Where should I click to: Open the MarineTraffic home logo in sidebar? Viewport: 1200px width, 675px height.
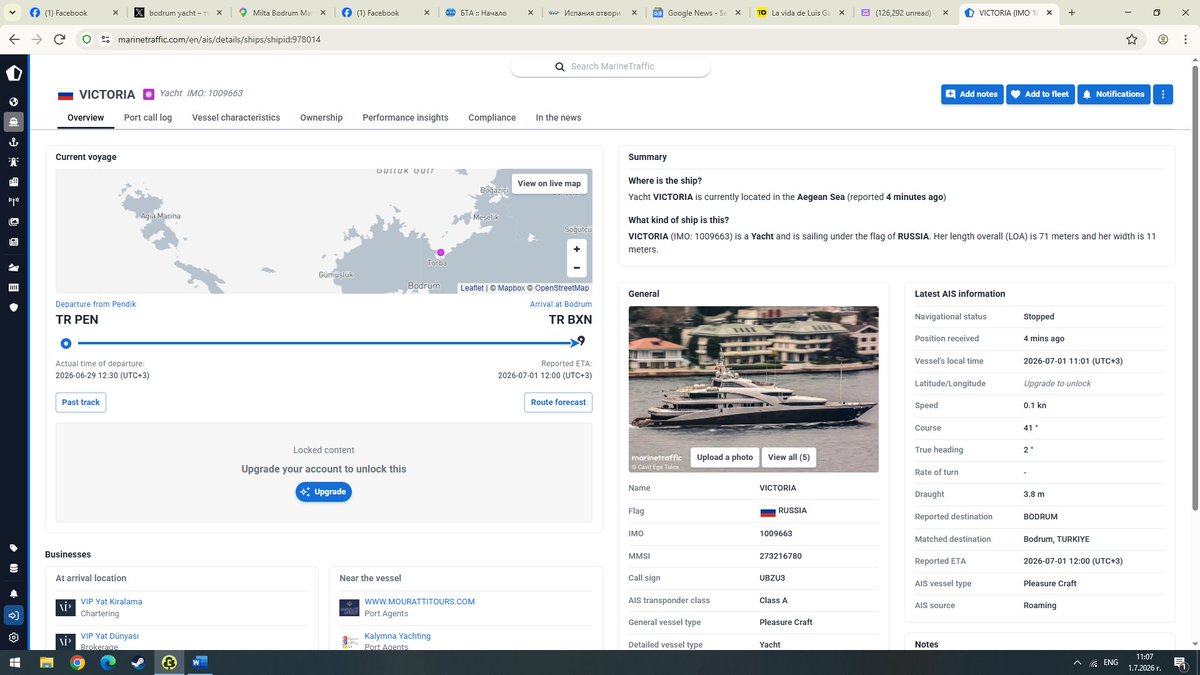click(14, 73)
